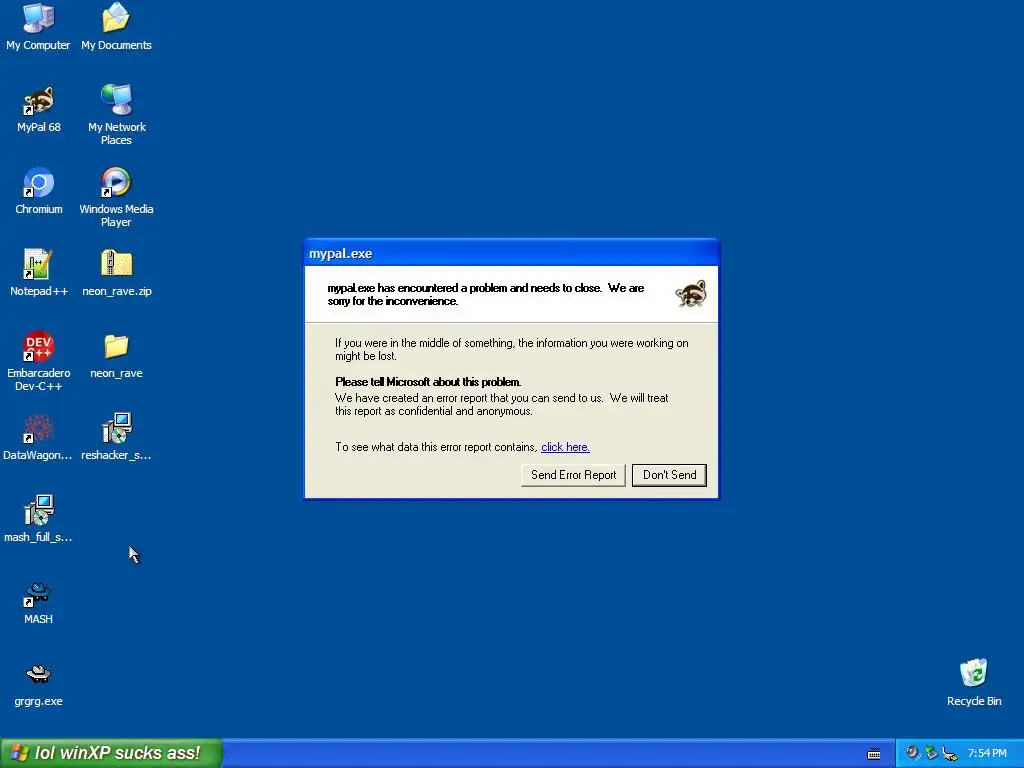Image resolution: width=1024 pixels, height=768 pixels.
Task: Click the "mypal.exe has encountered a problem" heading
Action: (485, 295)
